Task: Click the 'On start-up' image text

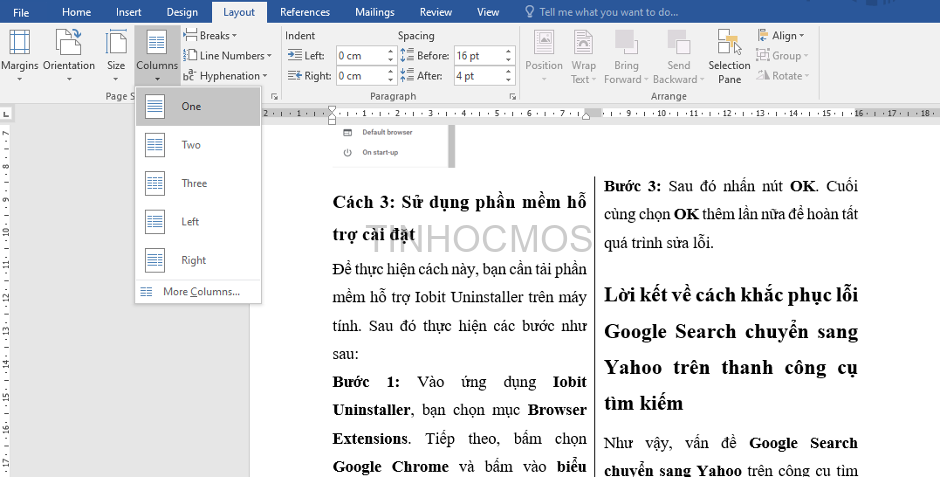Action: point(380,152)
